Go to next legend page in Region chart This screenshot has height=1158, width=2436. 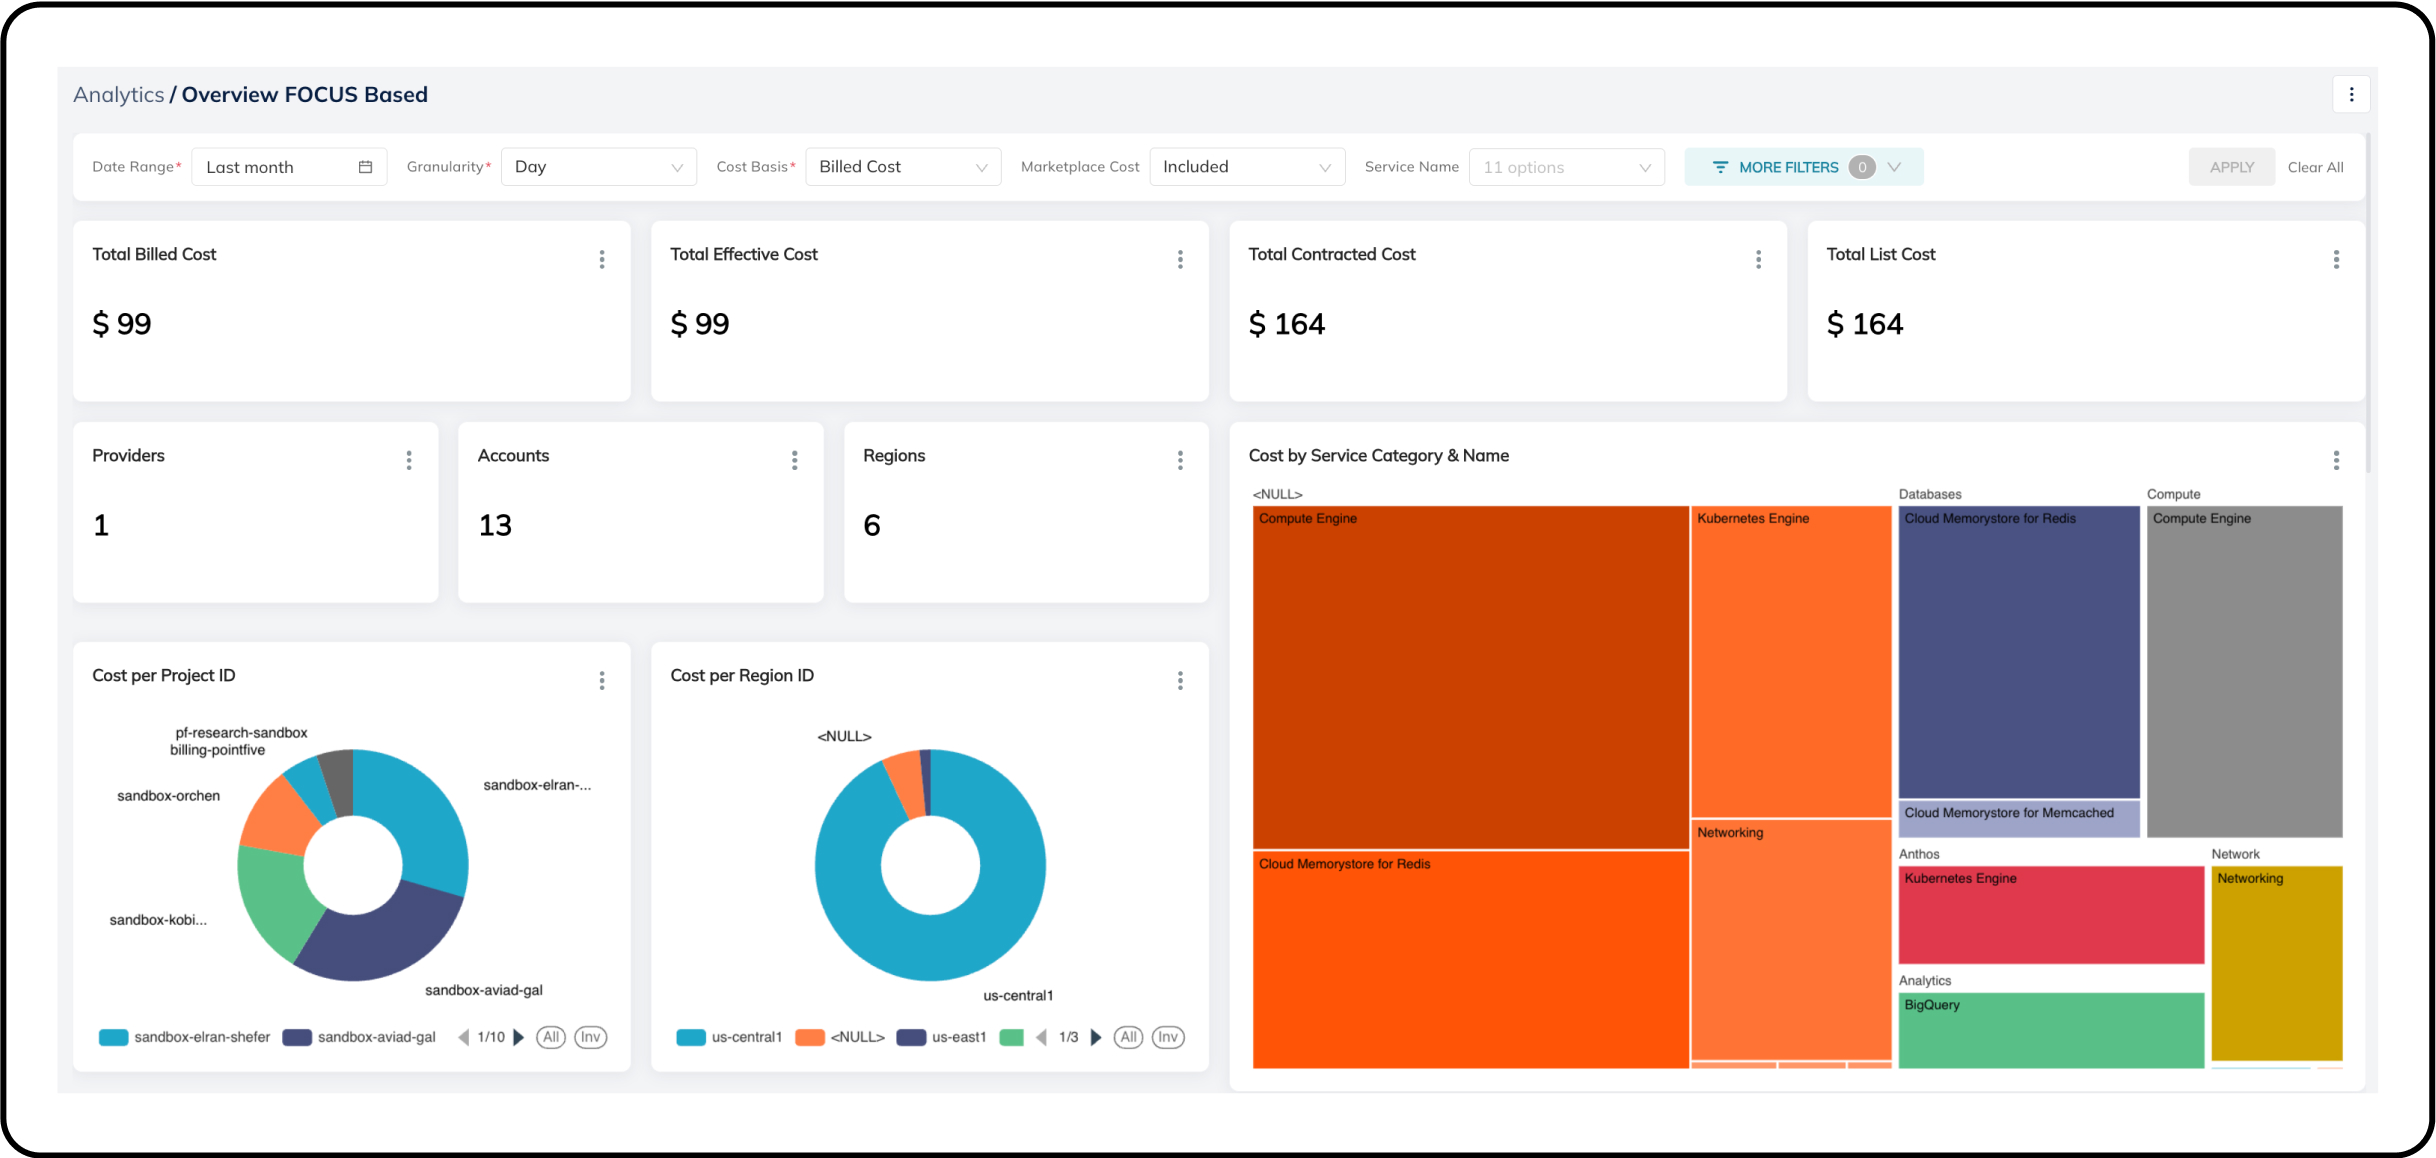point(1096,1037)
